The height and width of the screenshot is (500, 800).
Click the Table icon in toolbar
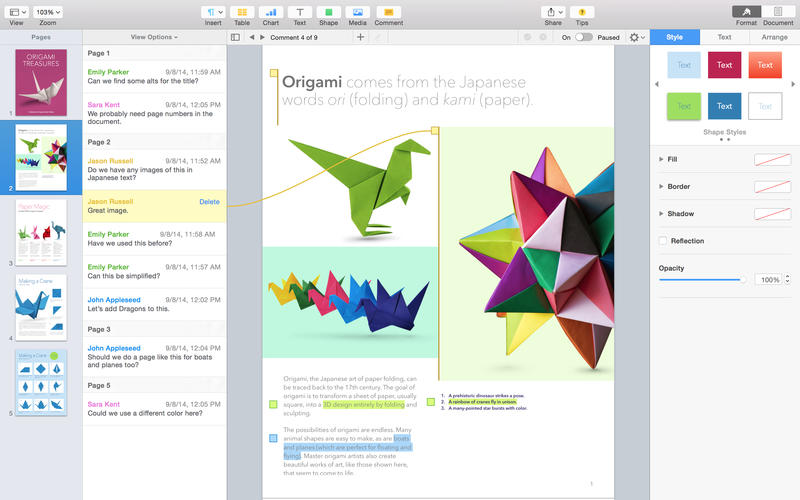click(x=241, y=12)
